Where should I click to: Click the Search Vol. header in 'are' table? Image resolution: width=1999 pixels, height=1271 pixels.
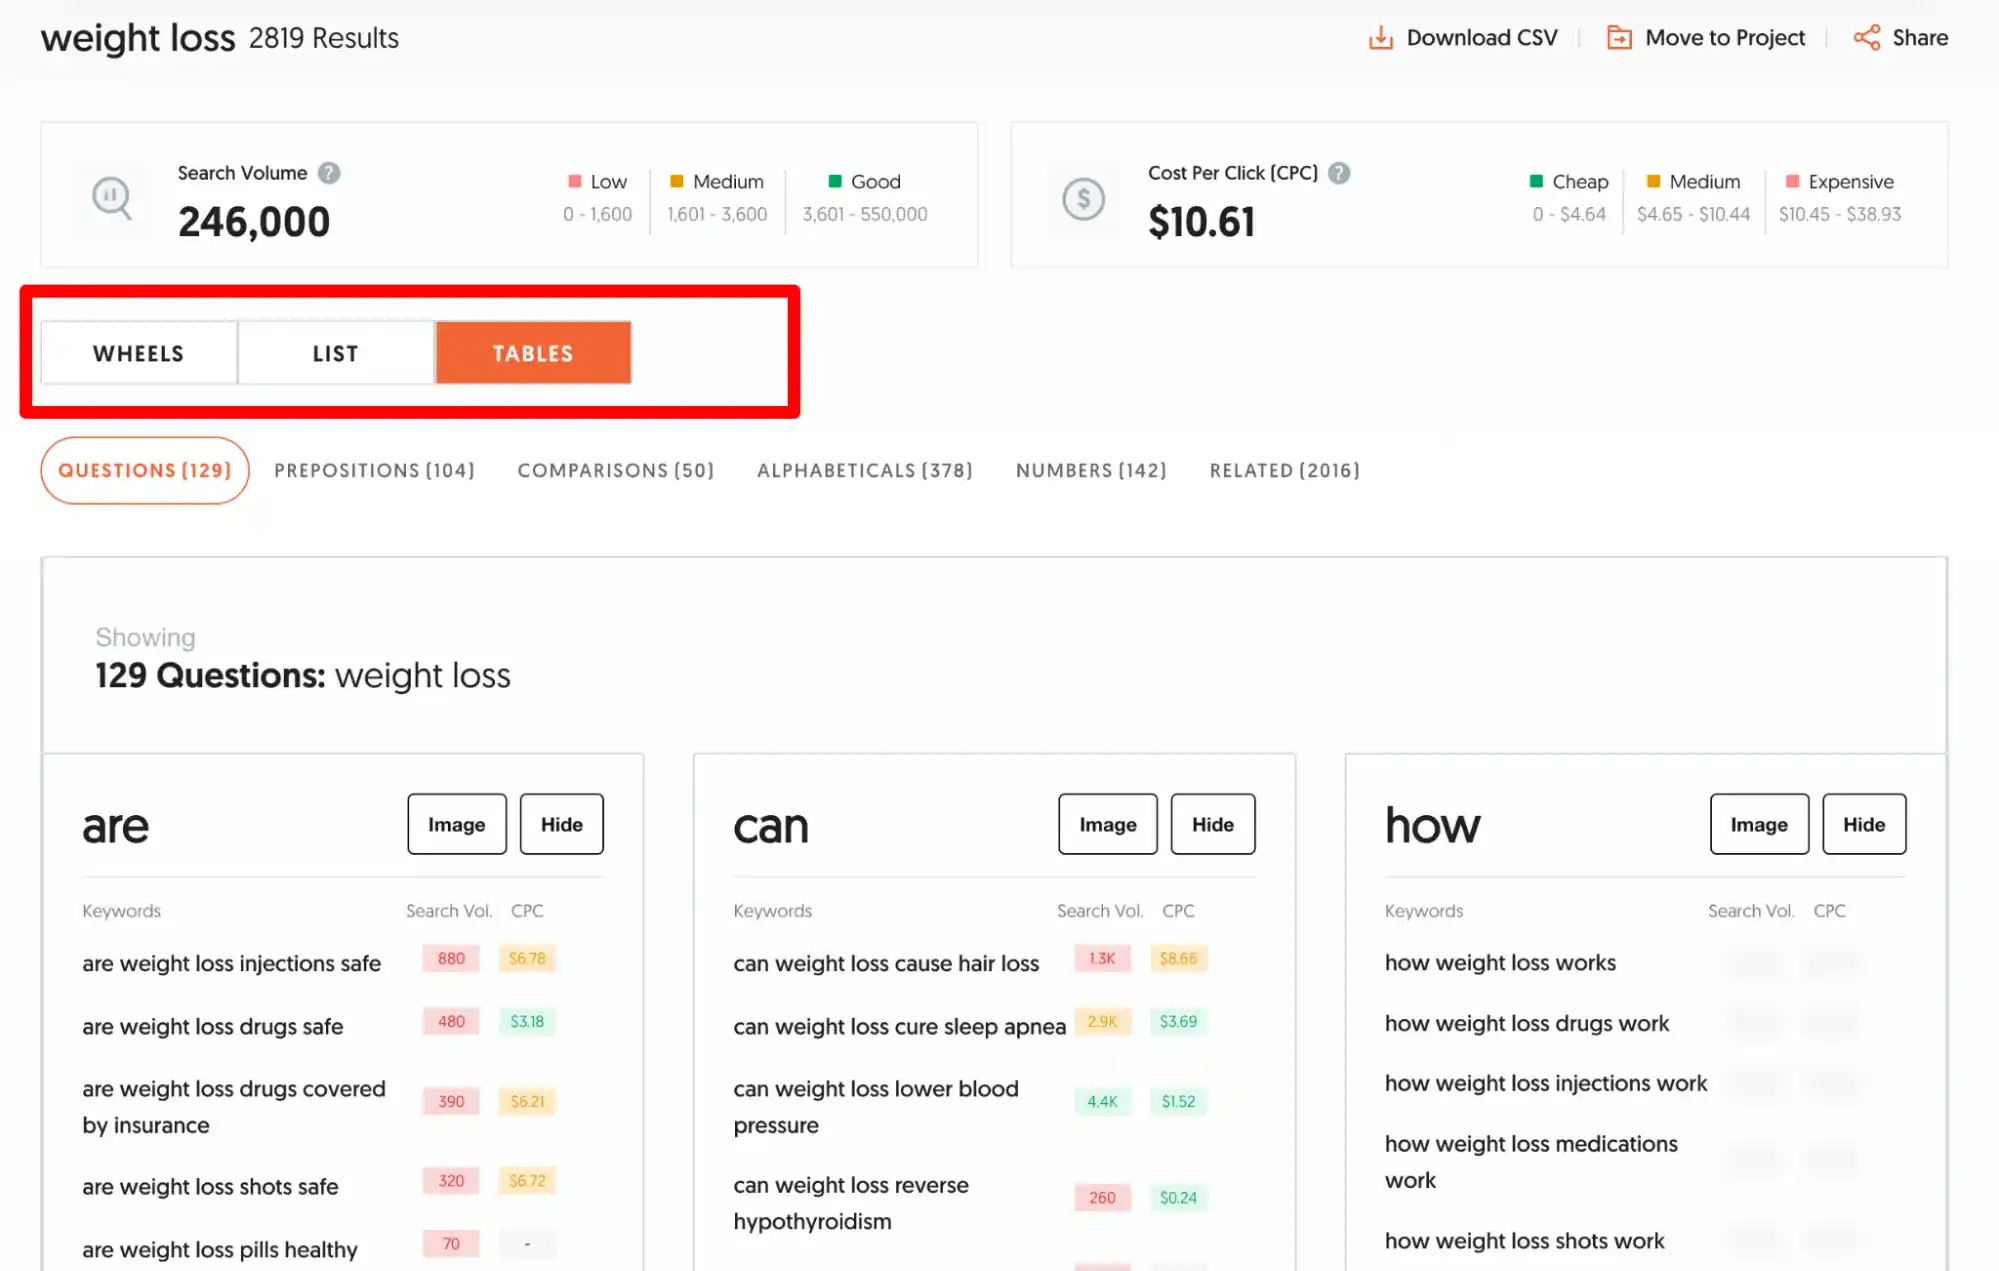tap(449, 911)
